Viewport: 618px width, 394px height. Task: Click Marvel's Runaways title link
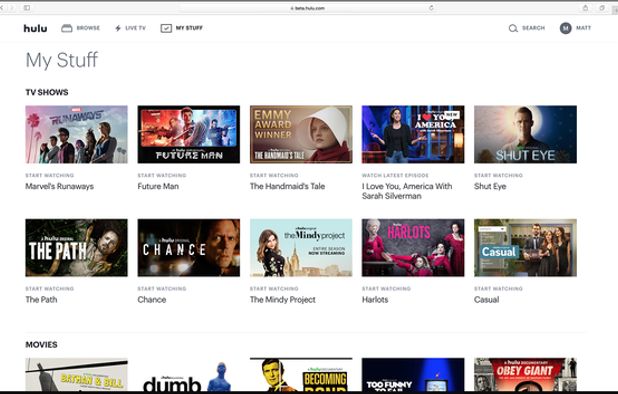tap(60, 186)
